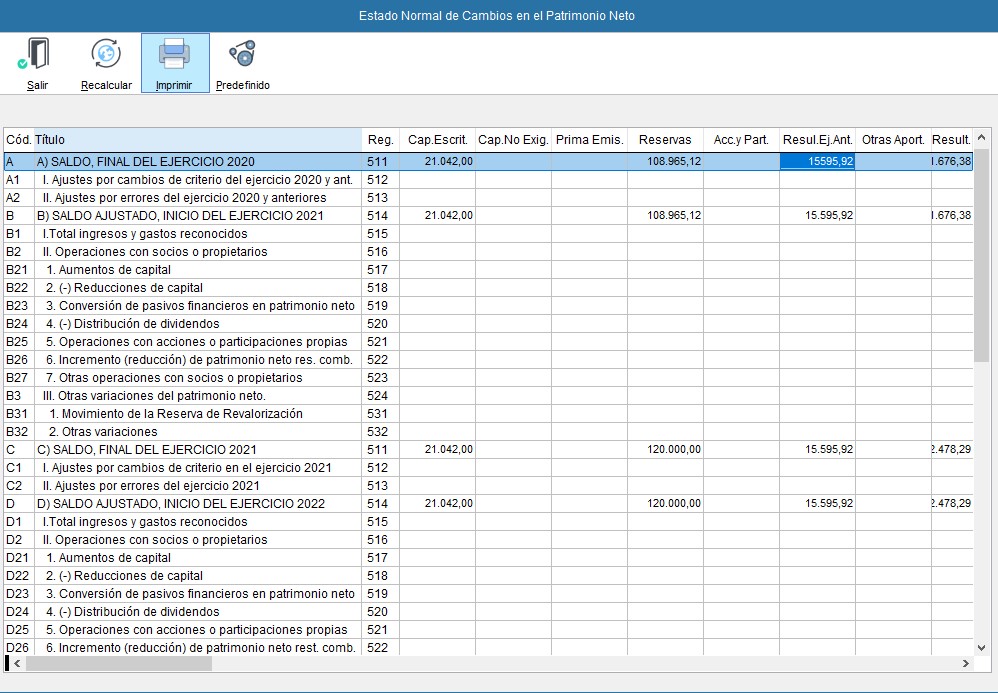The width and height of the screenshot is (998, 693).
Task: Select the Título column header
Action: tap(197, 140)
